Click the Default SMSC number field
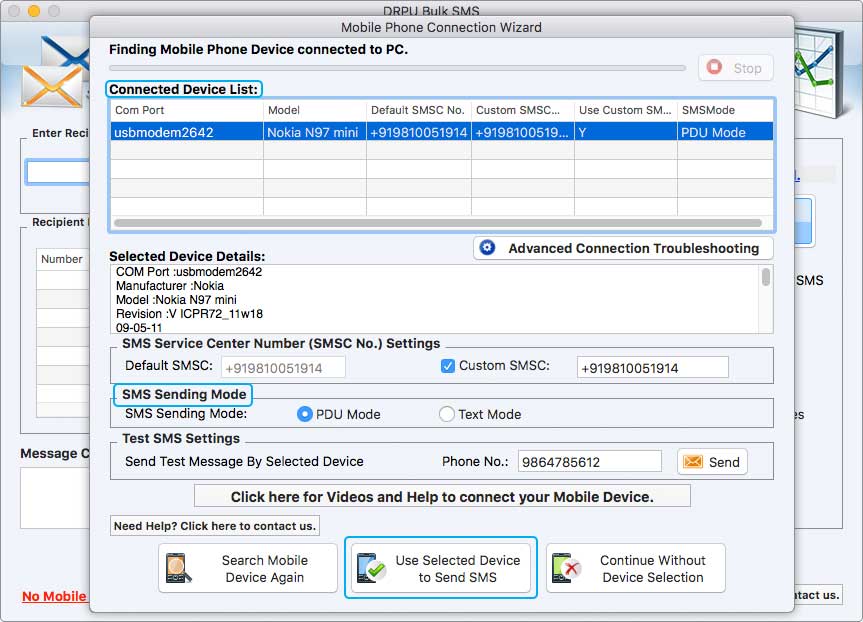Image resolution: width=863 pixels, height=622 pixels. pos(283,368)
